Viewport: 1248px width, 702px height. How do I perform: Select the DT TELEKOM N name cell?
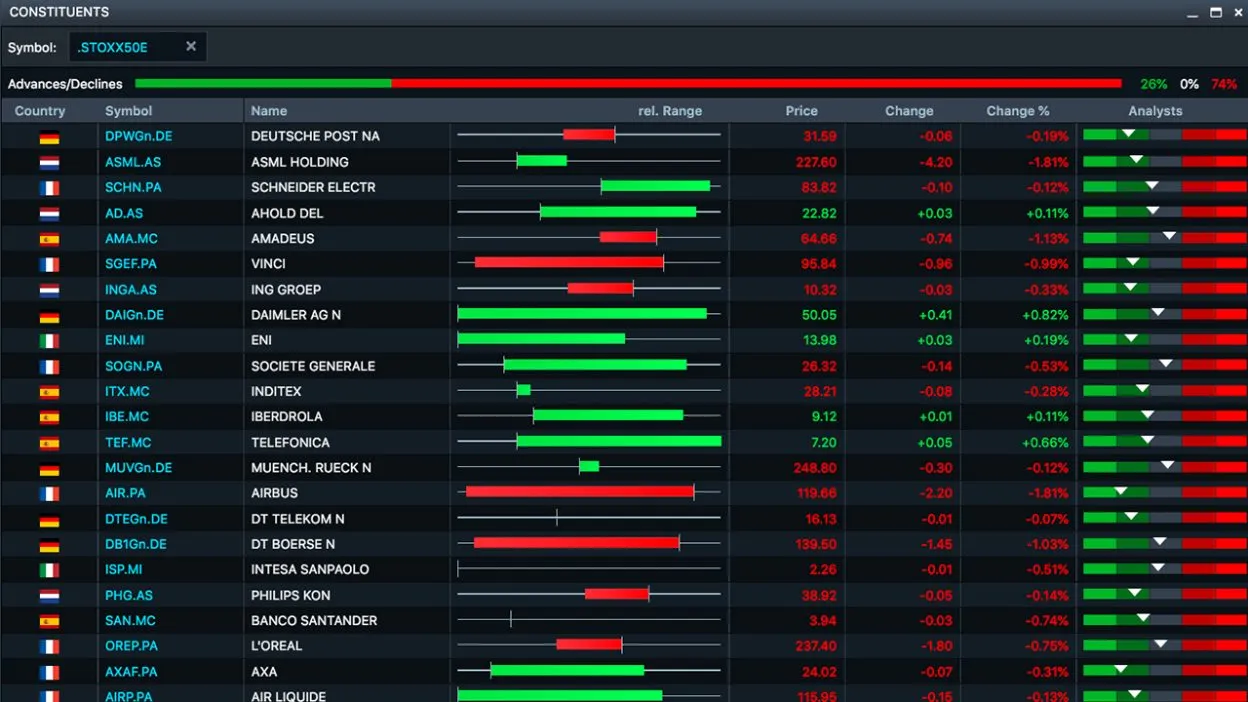coord(347,519)
